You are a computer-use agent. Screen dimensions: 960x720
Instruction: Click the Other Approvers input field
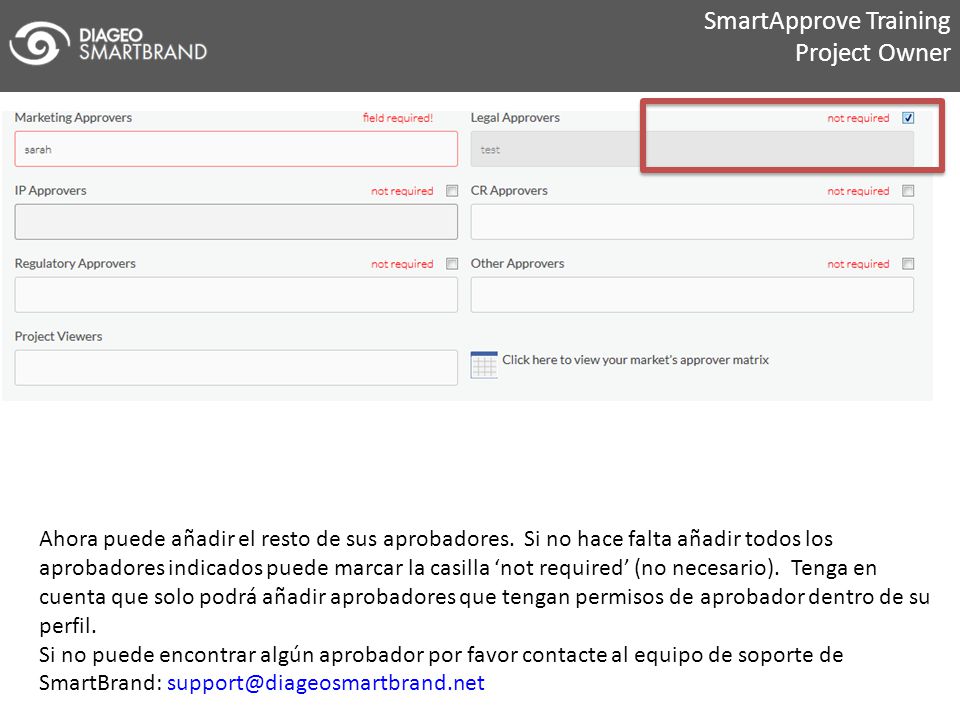[692, 294]
